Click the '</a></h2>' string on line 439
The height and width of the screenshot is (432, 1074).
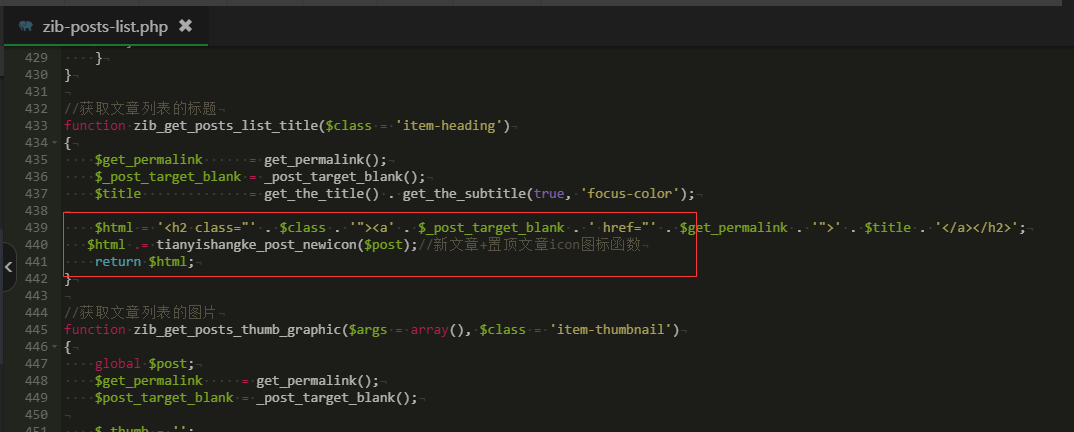(976, 227)
